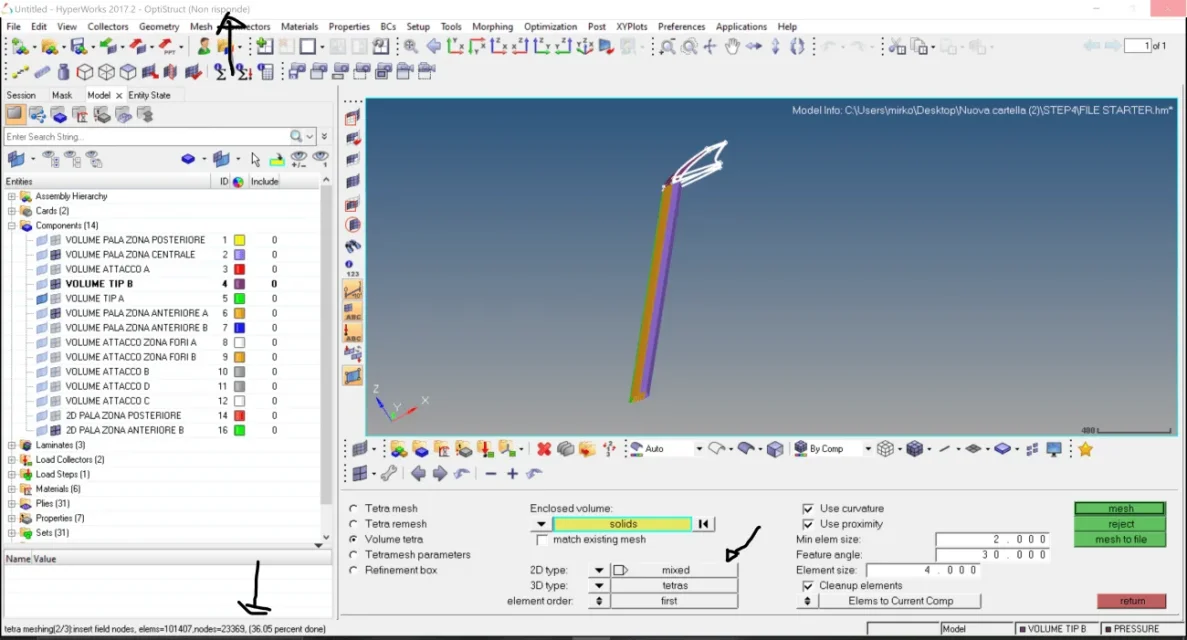Click the yellow solids selector button

[x=622, y=524]
